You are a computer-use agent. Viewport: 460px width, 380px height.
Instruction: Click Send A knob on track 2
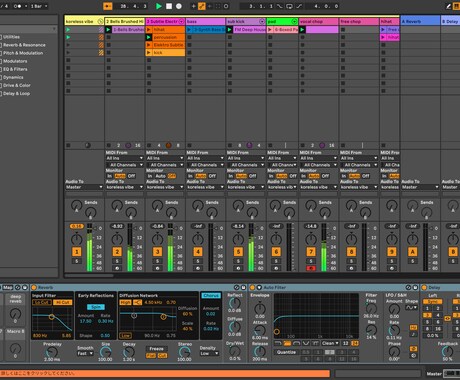[x=117, y=205]
